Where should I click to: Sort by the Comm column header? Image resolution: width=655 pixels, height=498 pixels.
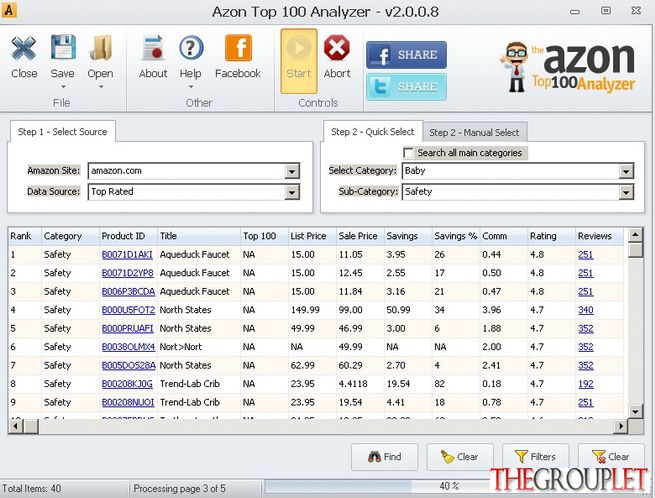tap(504, 236)
